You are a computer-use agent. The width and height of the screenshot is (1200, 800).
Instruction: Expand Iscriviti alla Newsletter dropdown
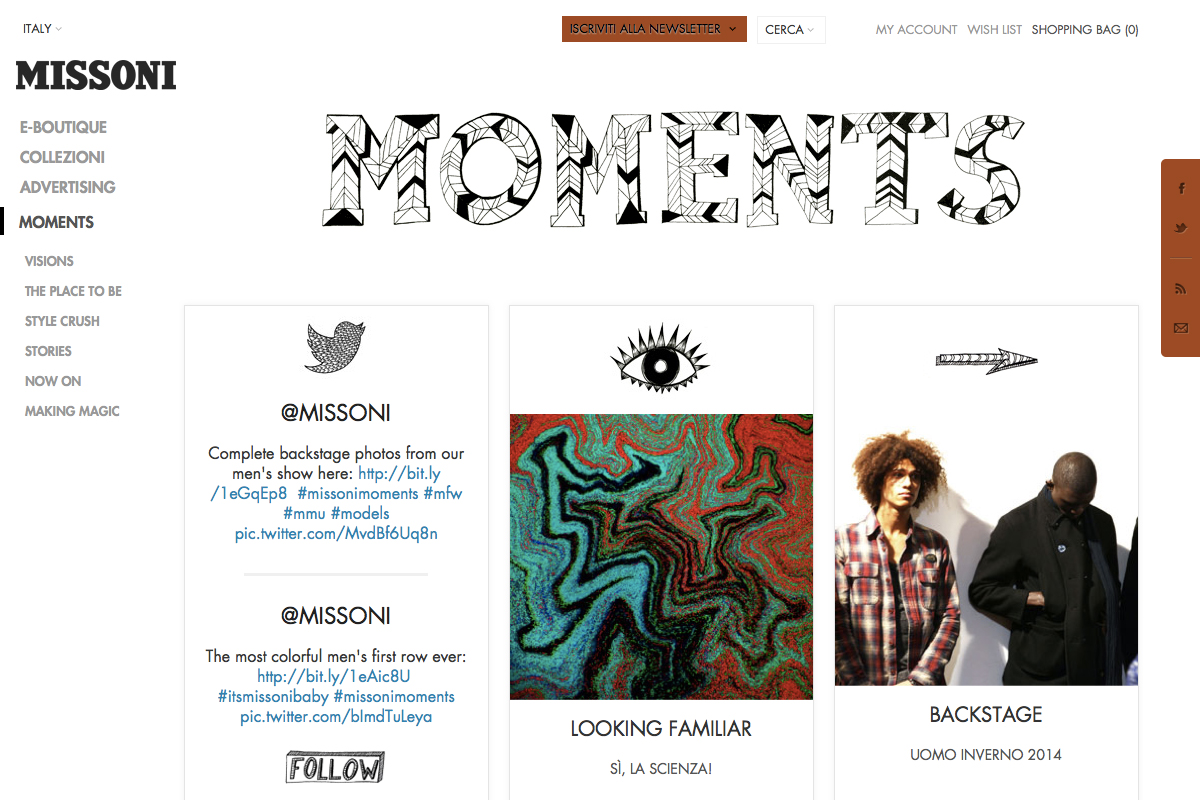654,29
